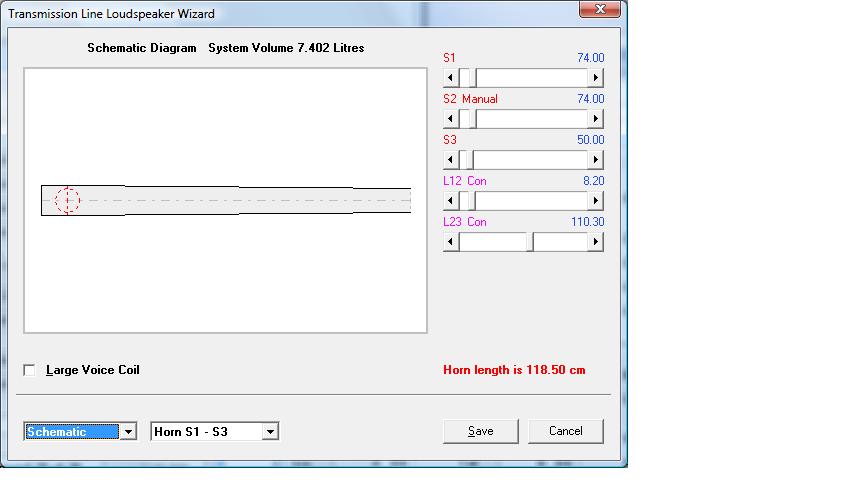Click the Horn length is 118.50 cm text
The height and width of the screenshot is (490, 866).
click(514, 370)
